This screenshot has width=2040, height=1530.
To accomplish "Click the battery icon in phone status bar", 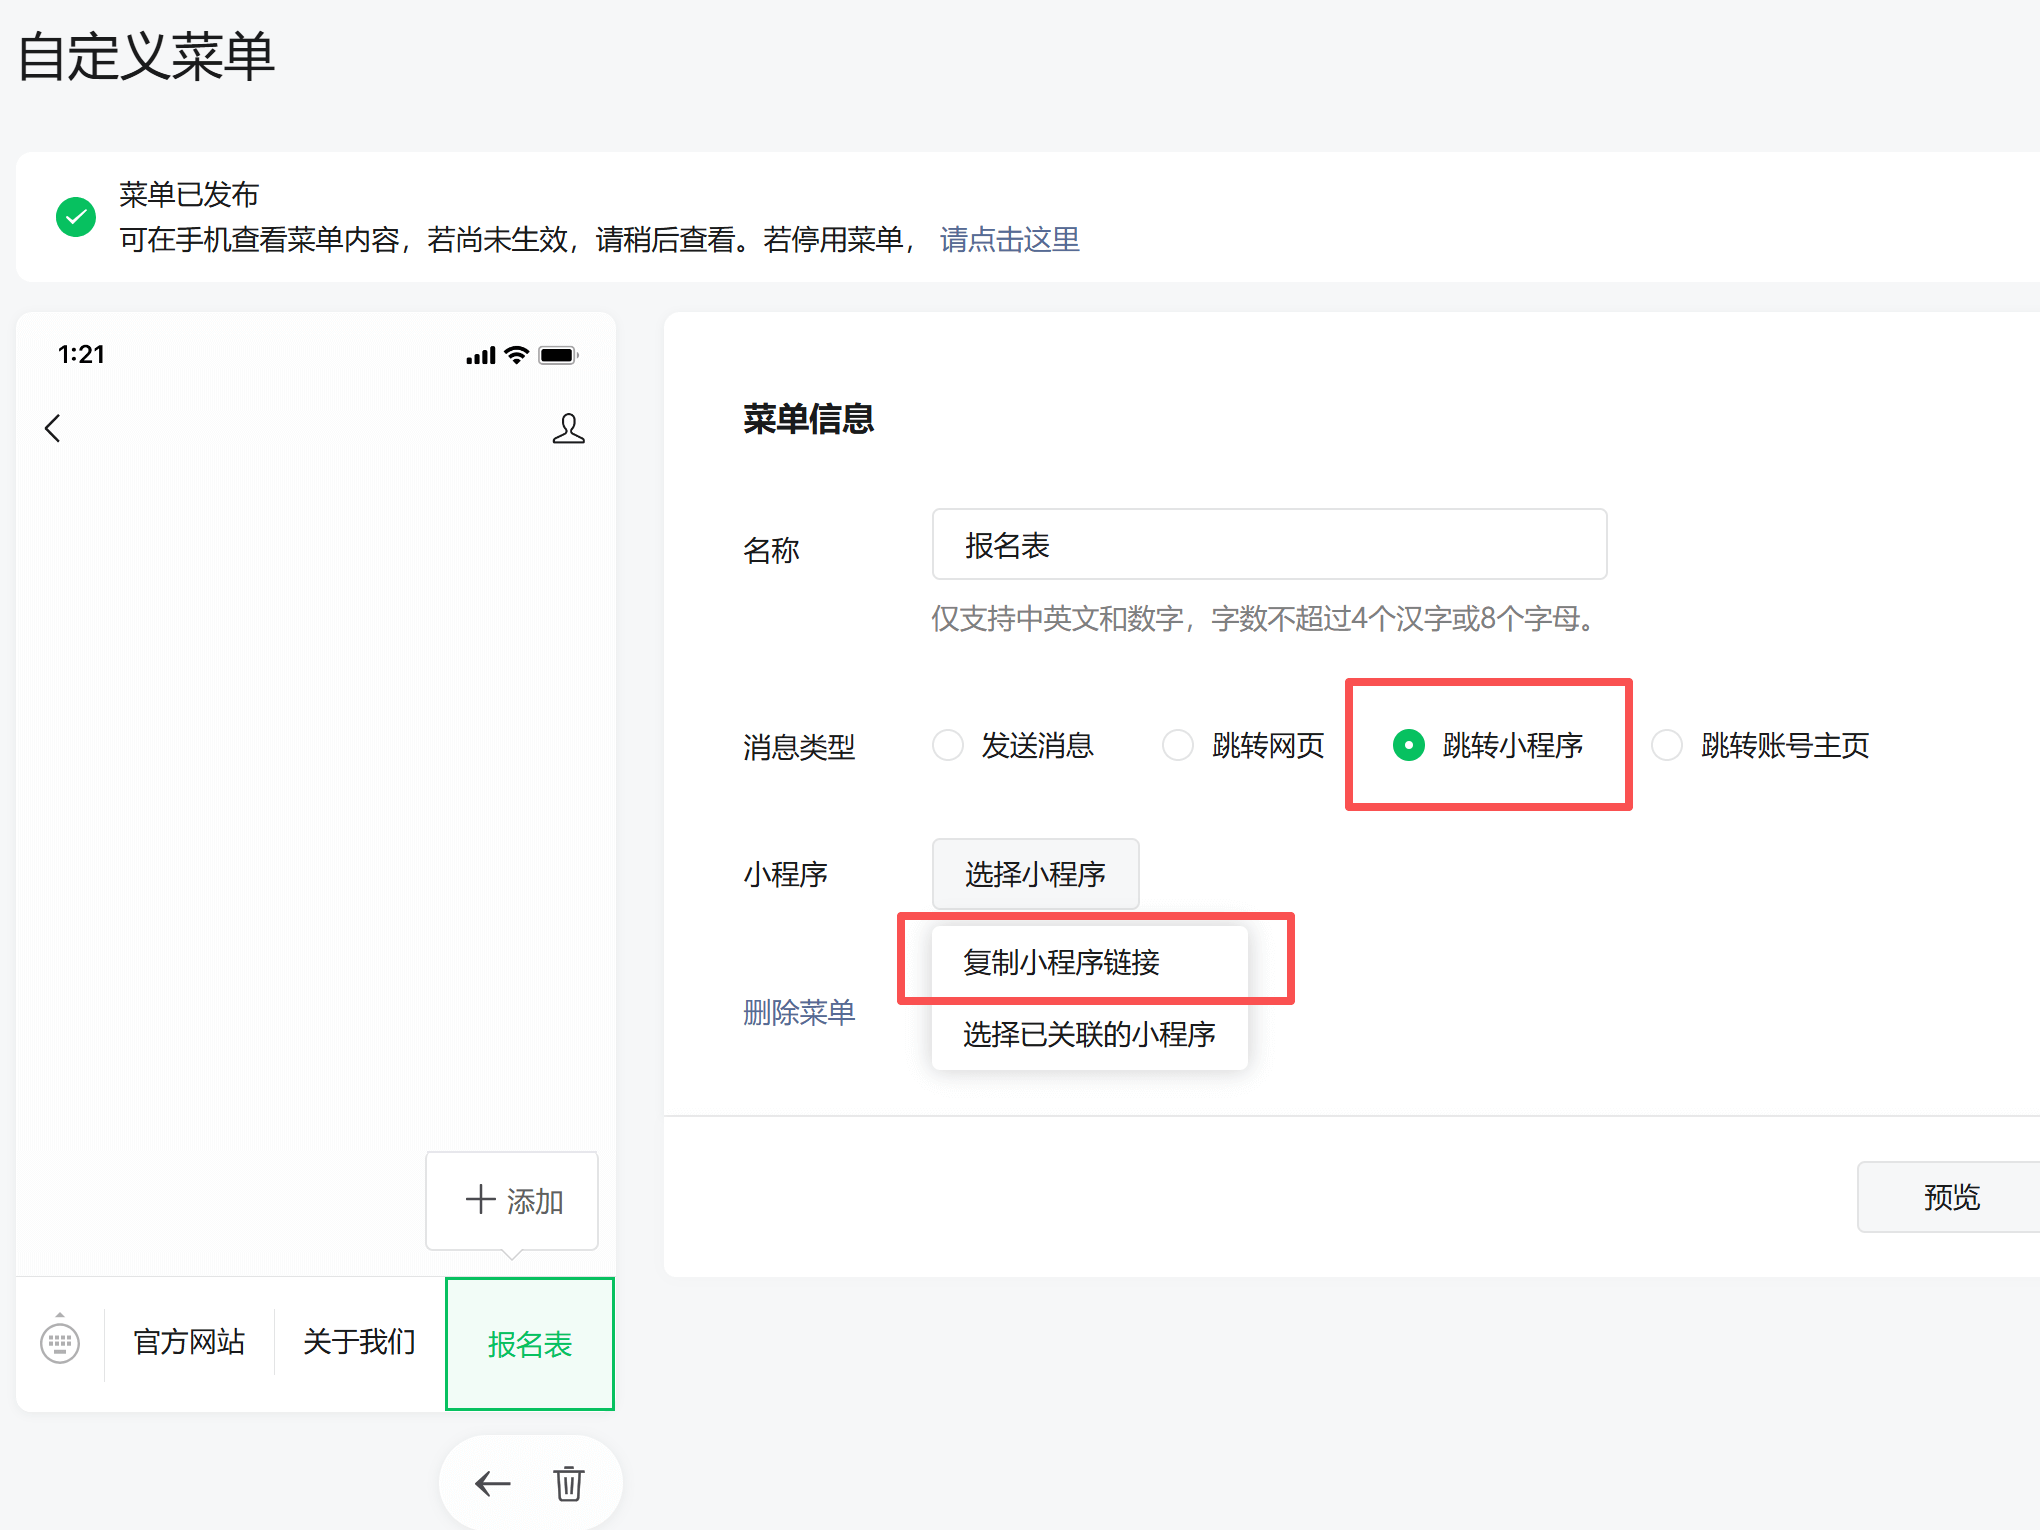I will click(557, 356).
